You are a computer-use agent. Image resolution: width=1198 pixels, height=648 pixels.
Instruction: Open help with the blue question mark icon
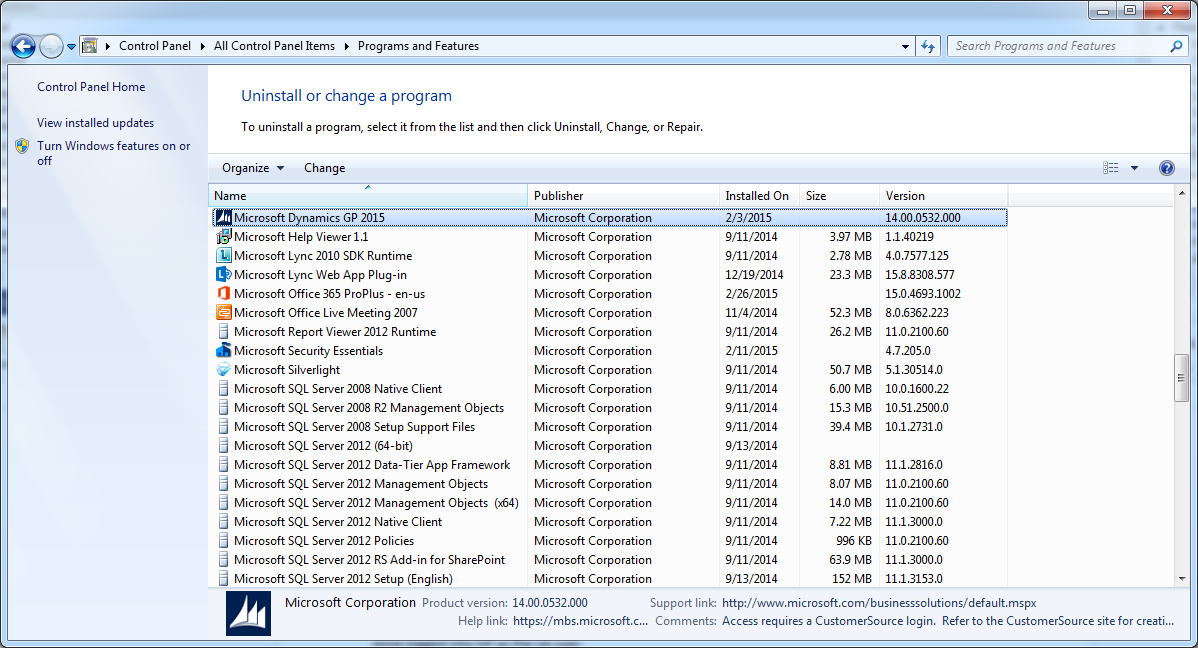(x=1167, y=168)
